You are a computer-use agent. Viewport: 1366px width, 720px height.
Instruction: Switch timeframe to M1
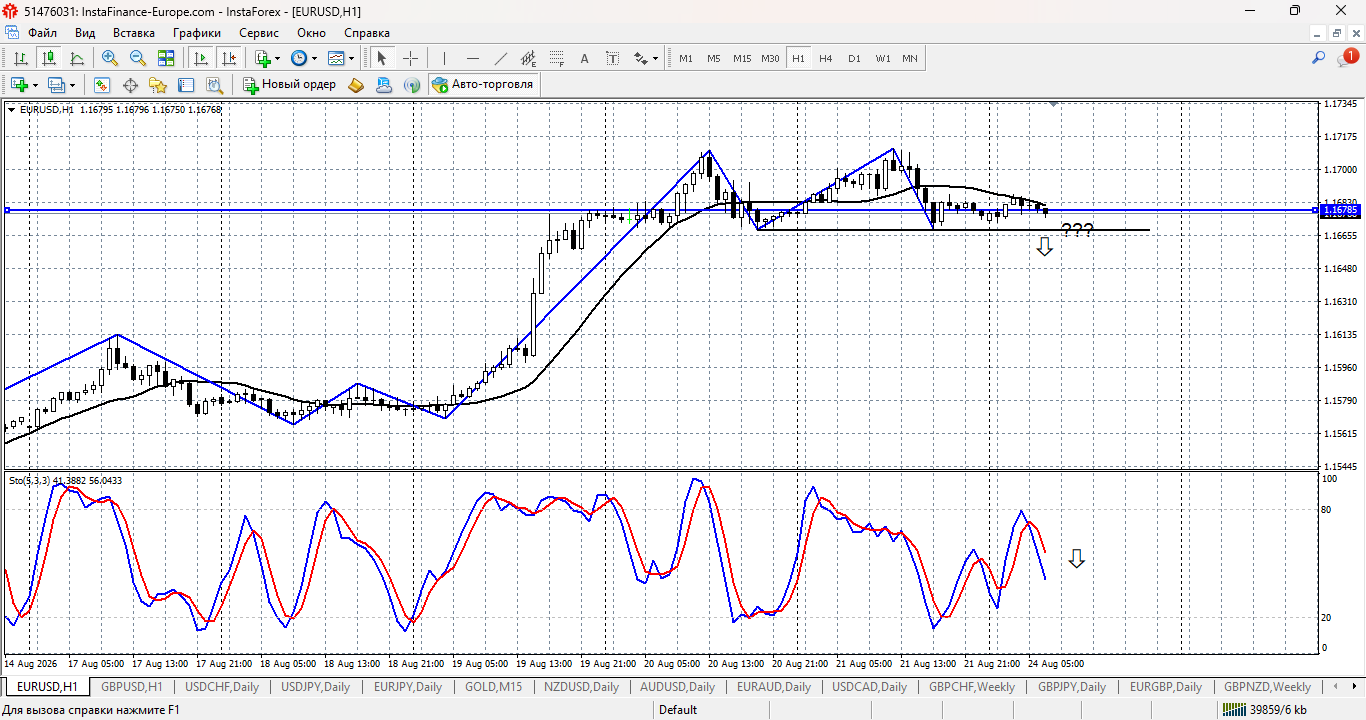[686, 59]
